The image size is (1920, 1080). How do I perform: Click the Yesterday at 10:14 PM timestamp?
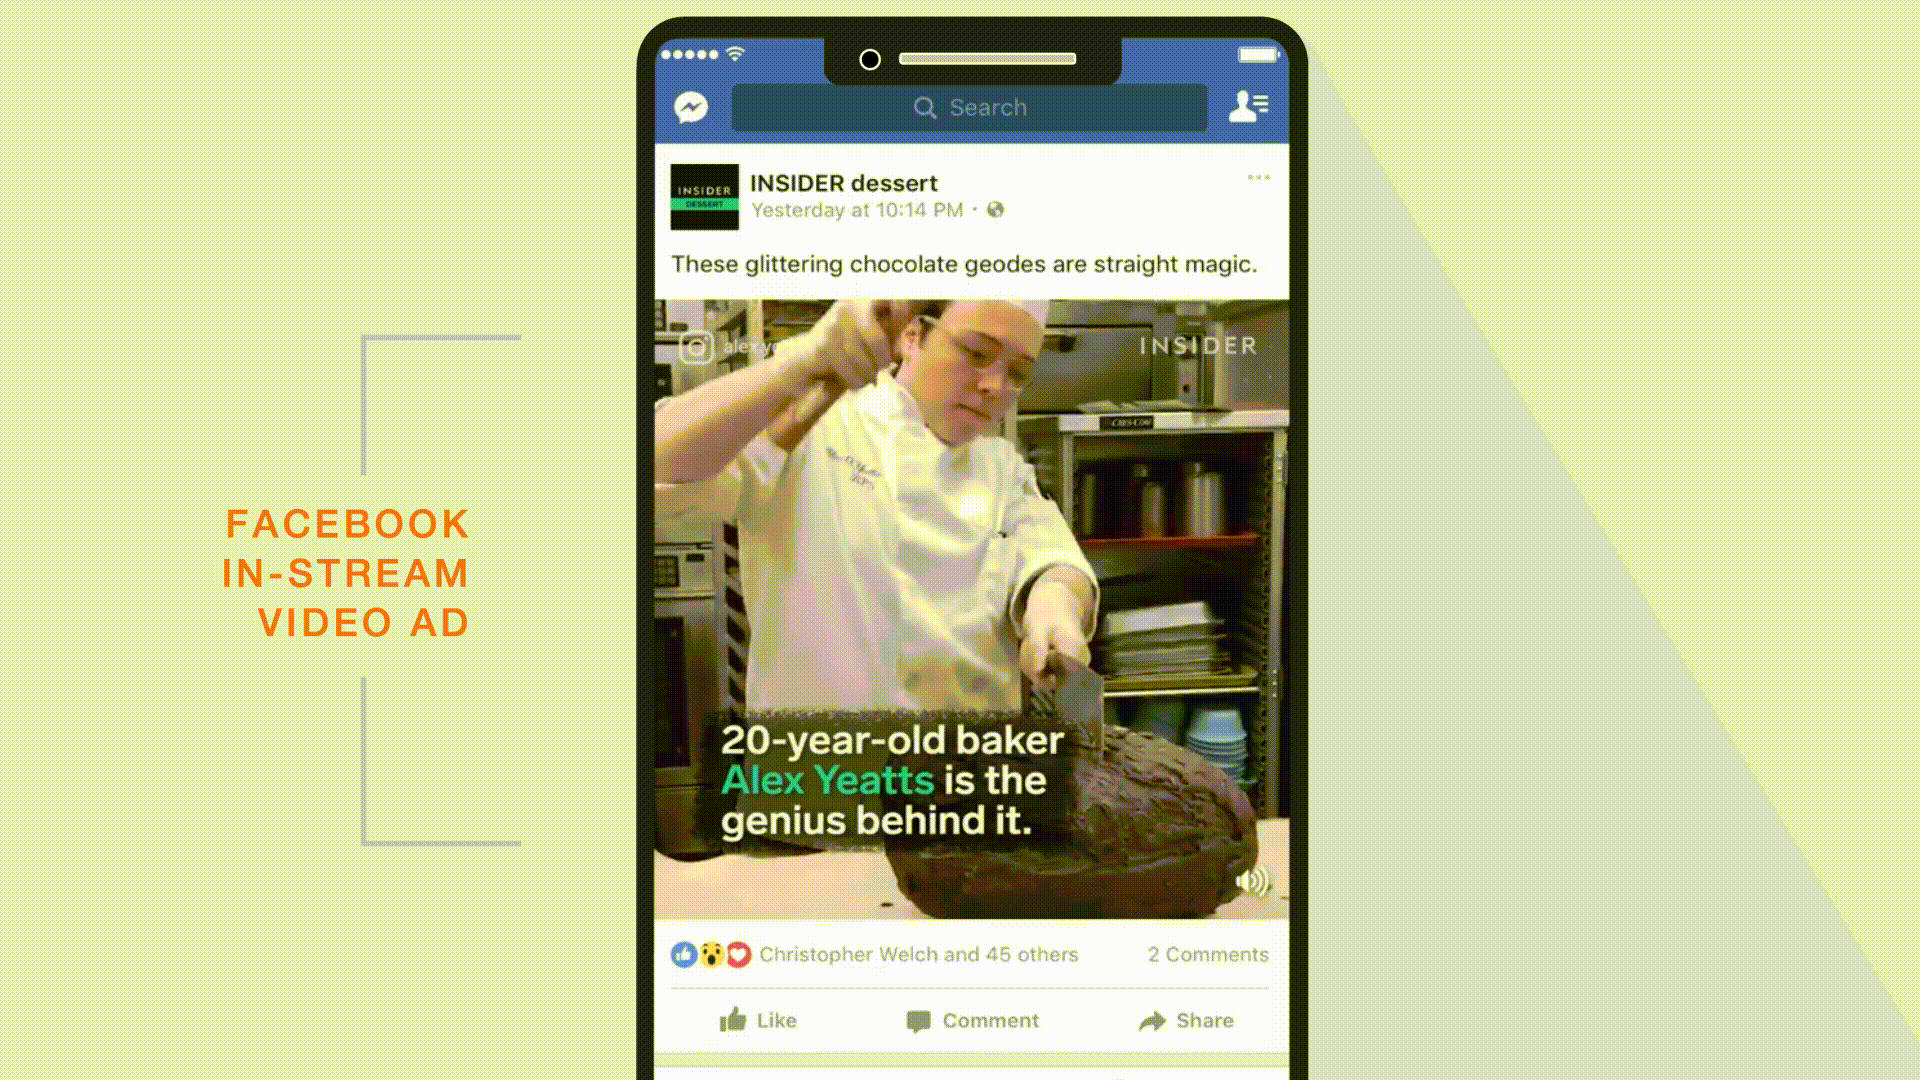pyautogui.click(x=857, y=210)
